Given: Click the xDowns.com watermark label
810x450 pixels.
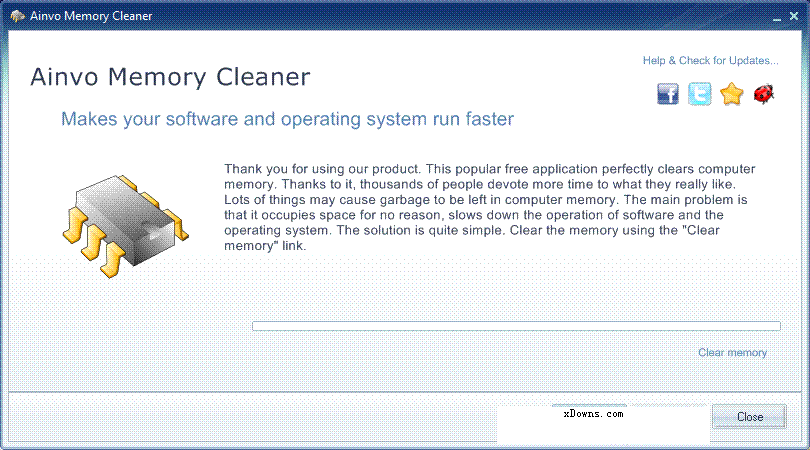Looking at the screenshot, I should (593, 413).
